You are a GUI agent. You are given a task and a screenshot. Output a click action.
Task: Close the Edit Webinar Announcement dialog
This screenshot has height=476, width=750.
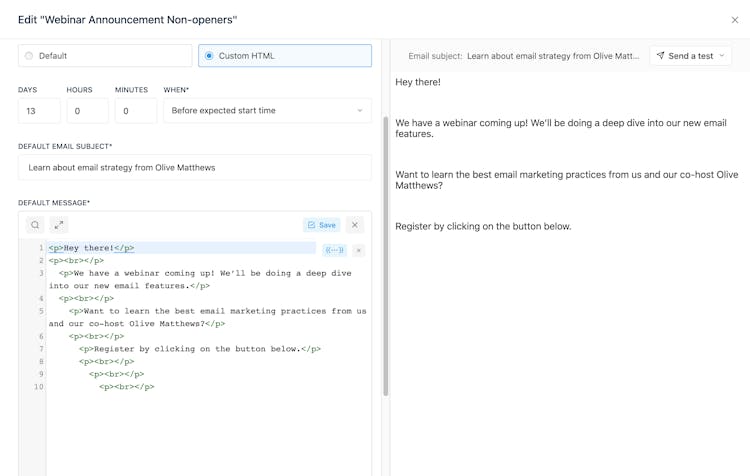pyautogui.click(x=735, y=20)
